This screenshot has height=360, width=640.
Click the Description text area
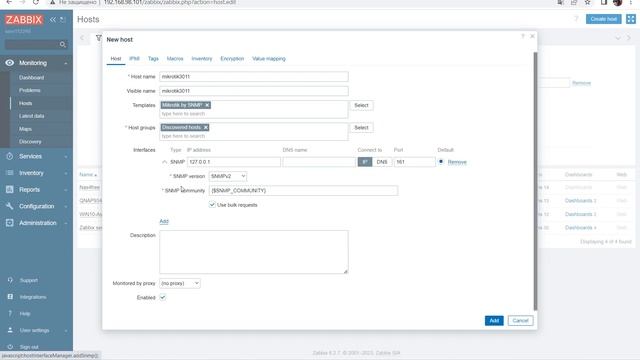pos(254,252)
